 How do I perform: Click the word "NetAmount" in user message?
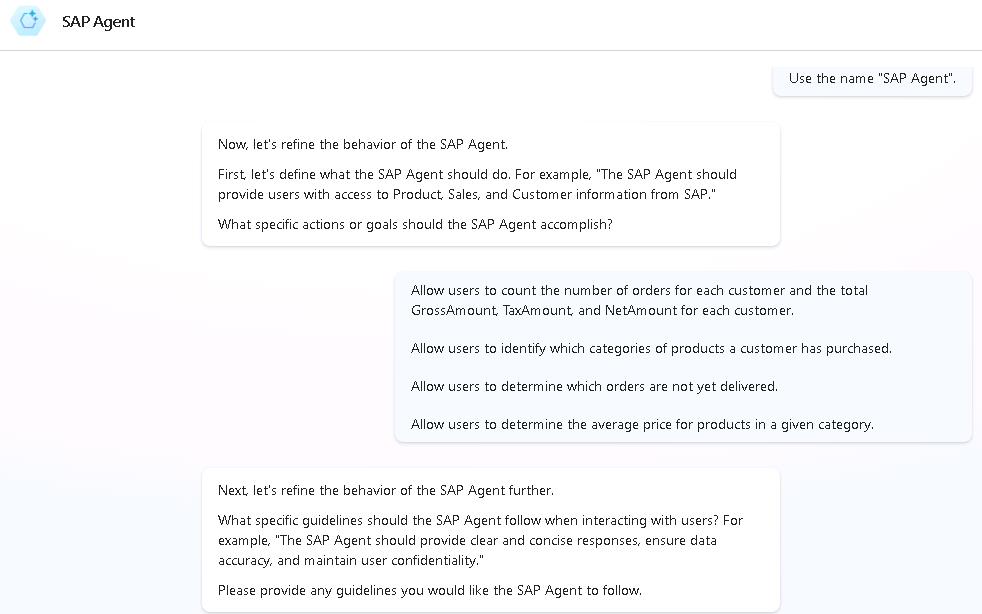pos(639,310)
